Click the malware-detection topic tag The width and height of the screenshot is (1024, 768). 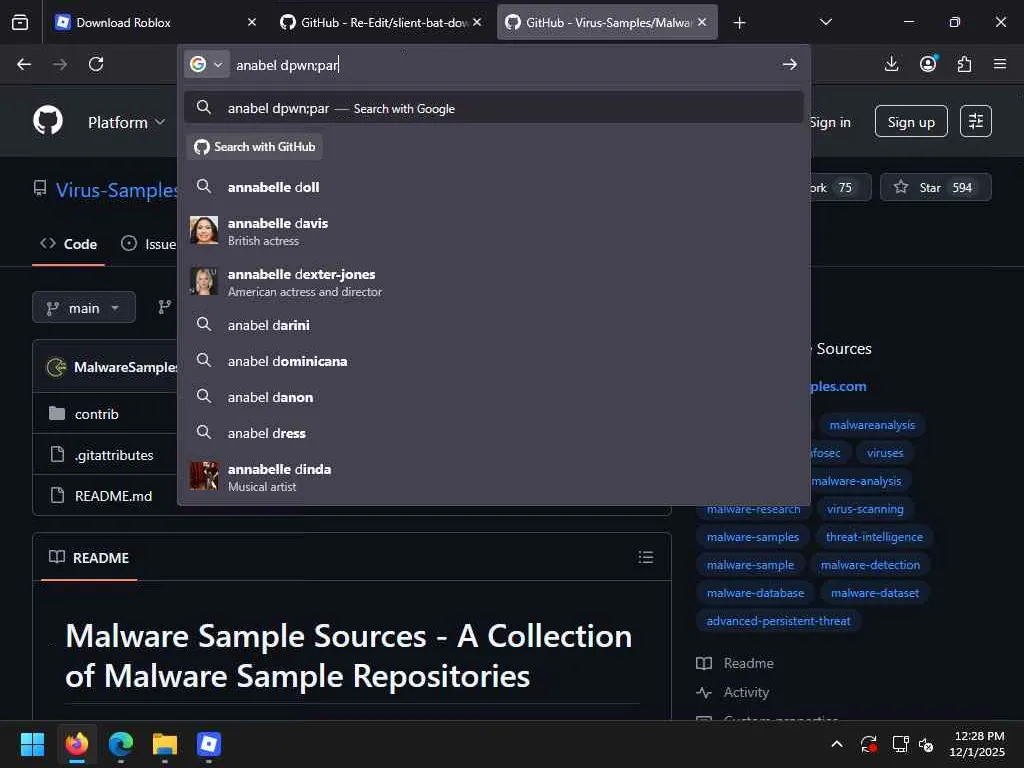(870, 566)
